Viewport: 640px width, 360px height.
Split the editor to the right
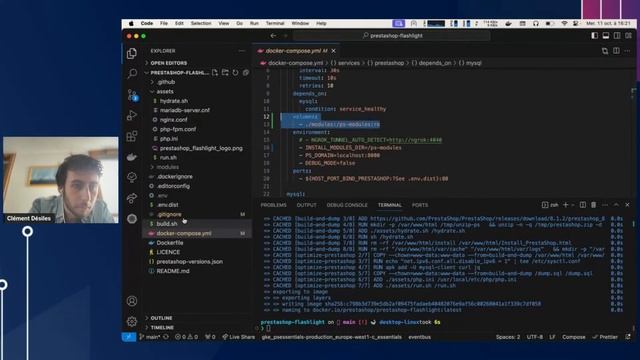tap(616, 51)
